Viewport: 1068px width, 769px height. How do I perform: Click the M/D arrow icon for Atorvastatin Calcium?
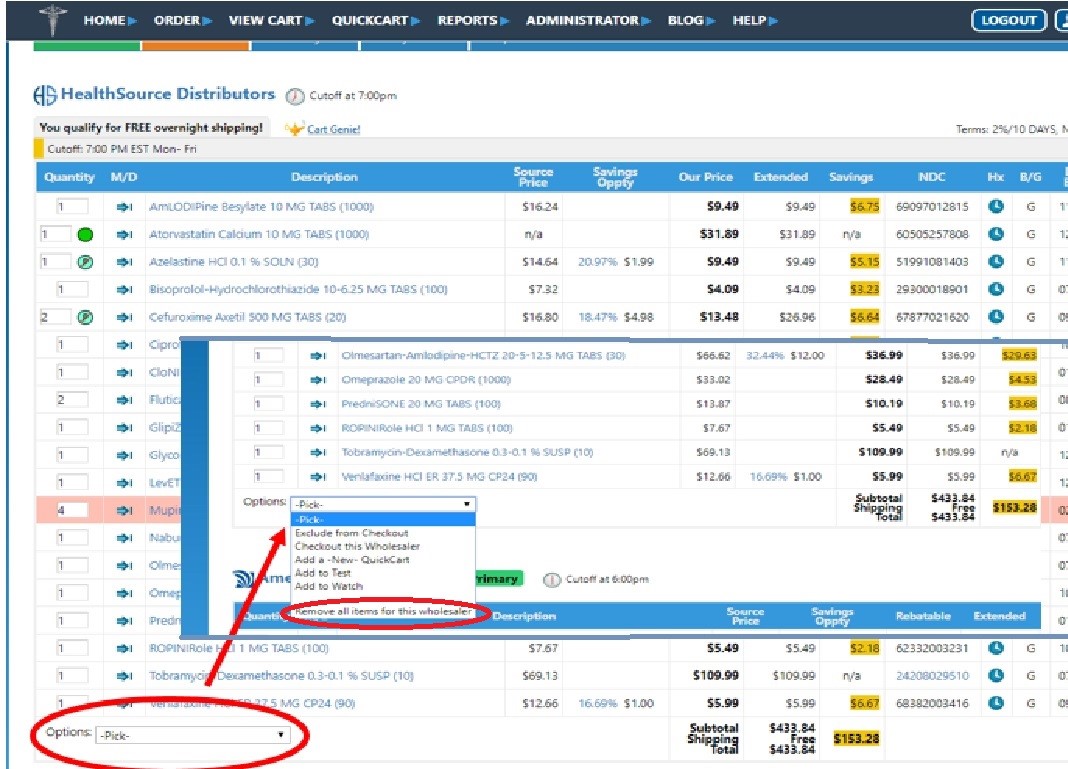click(125, 235)
